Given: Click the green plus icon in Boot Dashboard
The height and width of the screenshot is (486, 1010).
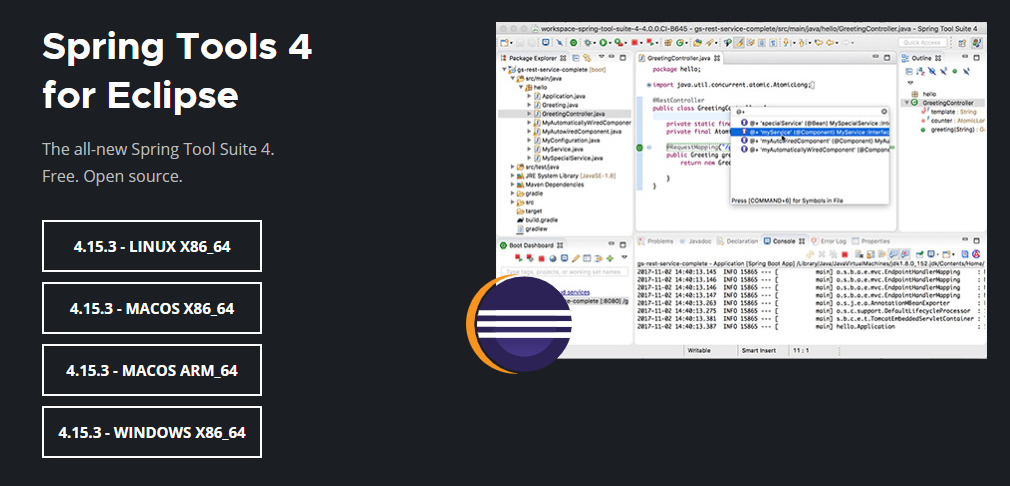Looking at the screenshot, I should (x=610, y=258).
